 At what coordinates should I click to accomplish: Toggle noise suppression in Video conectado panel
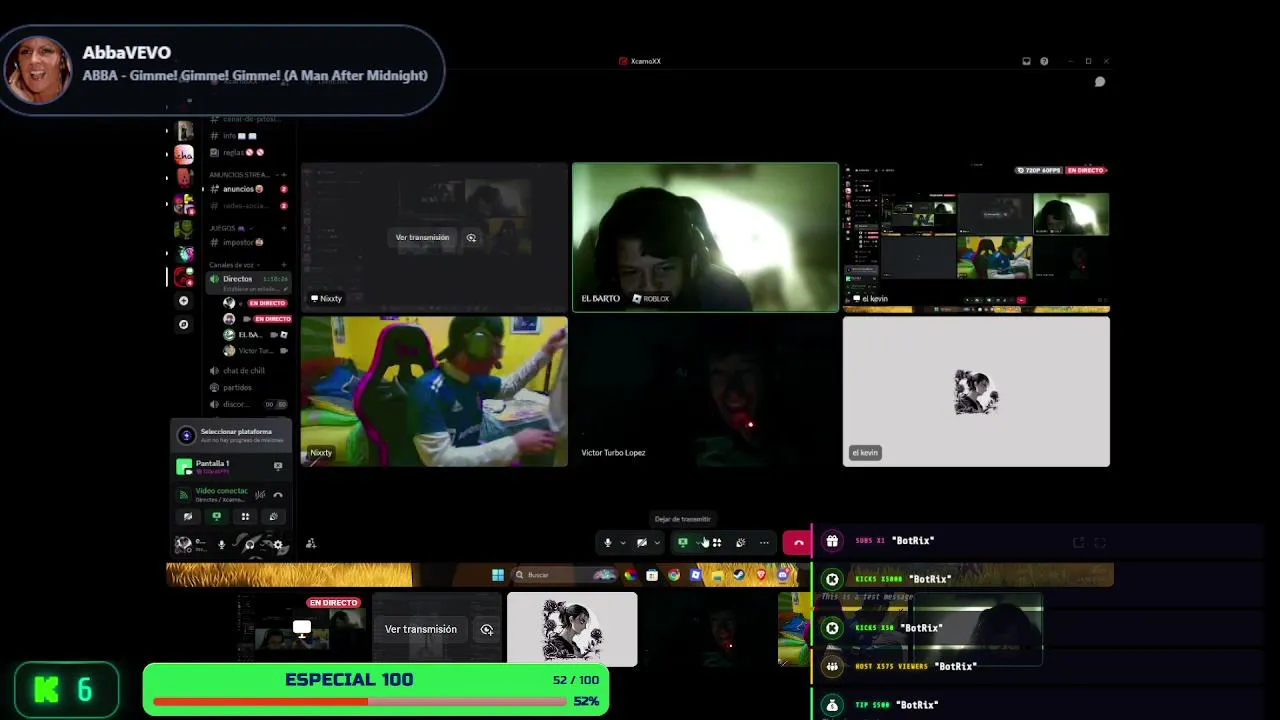tap(260, 495)
